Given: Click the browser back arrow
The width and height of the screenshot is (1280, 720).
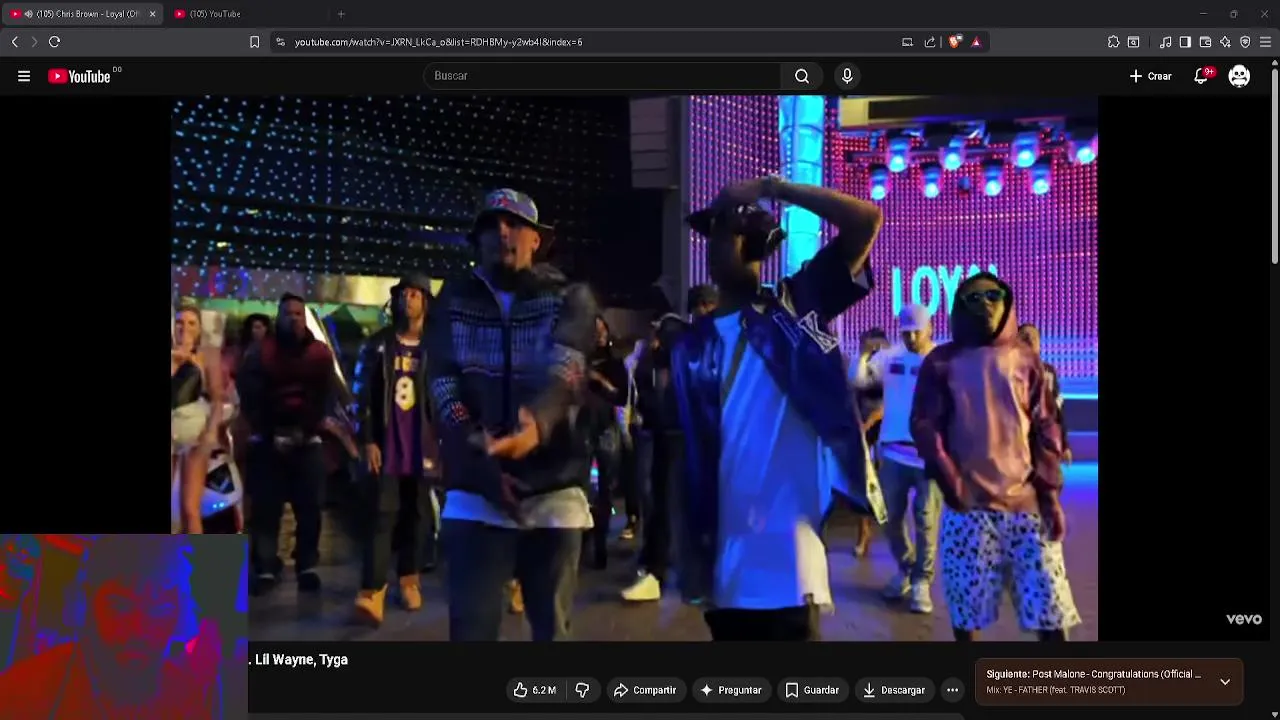Looking at the screenshot, I should tap(14, 42).
